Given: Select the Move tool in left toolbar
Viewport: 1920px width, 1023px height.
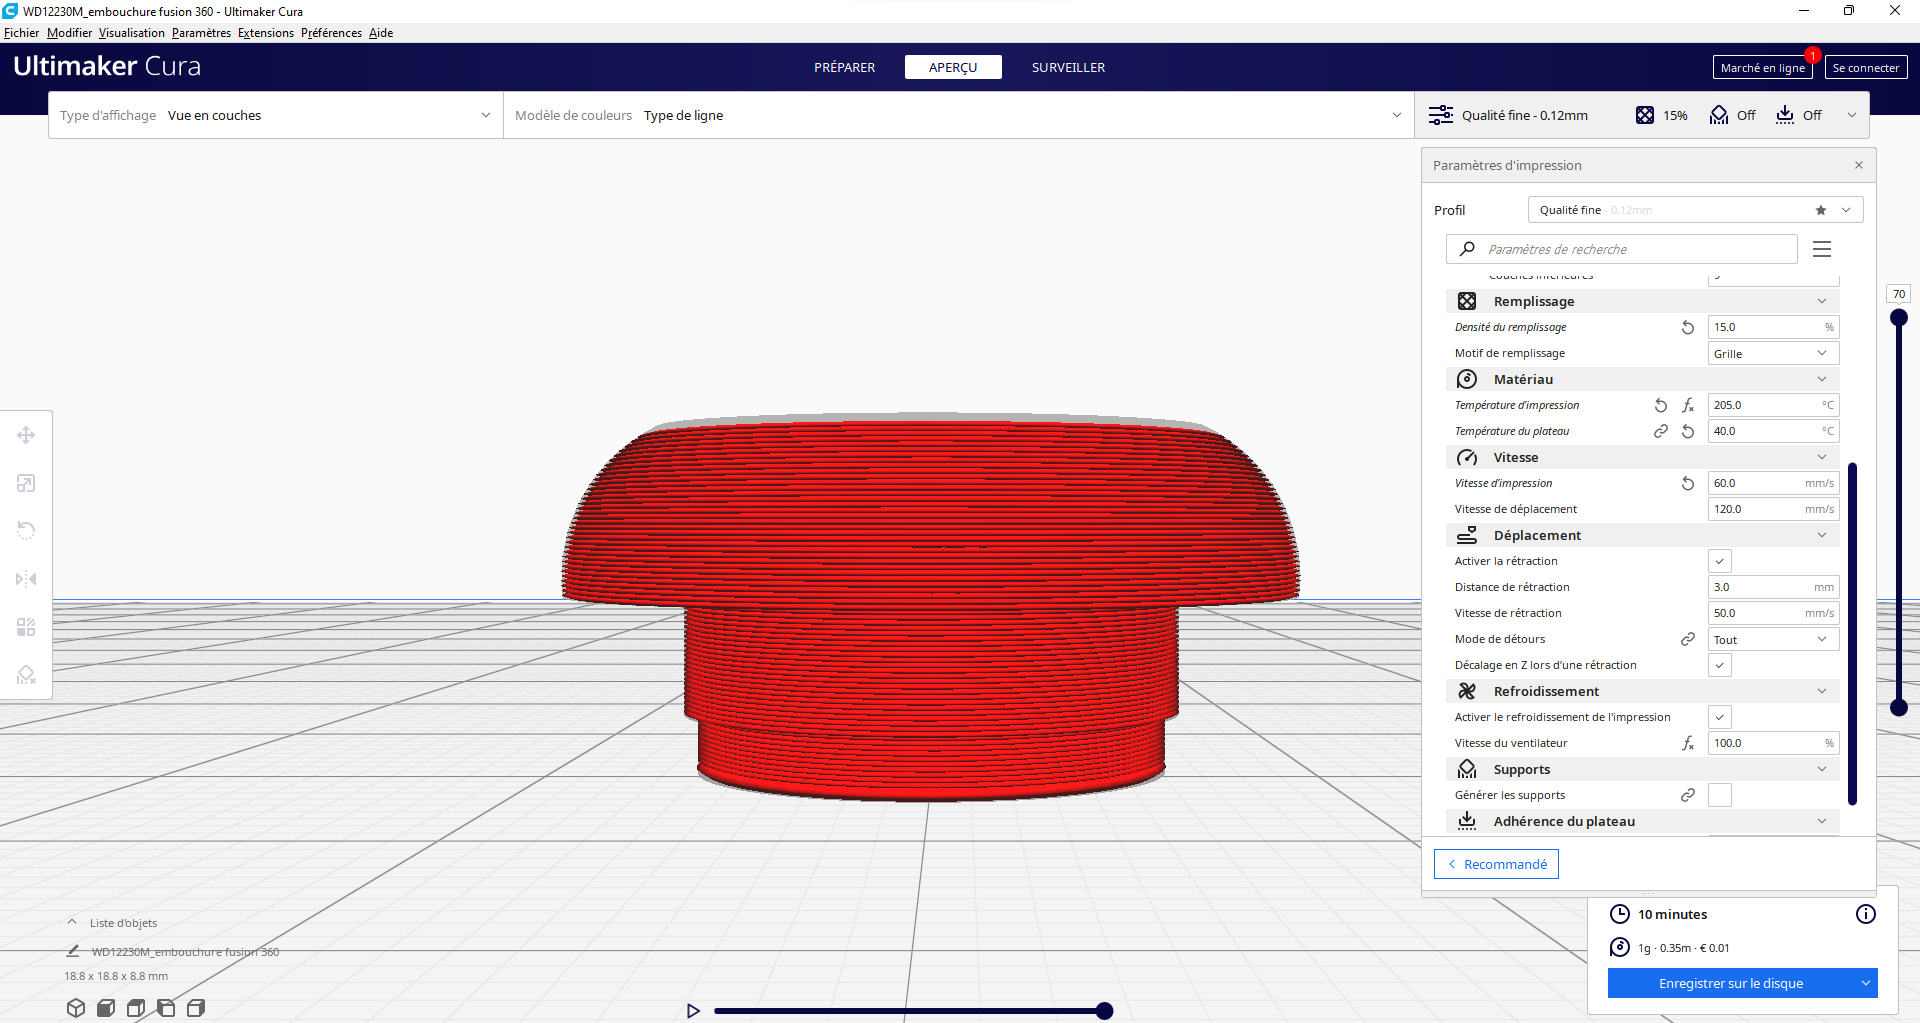Looking at the screenshot, I should tap(26, 435).
